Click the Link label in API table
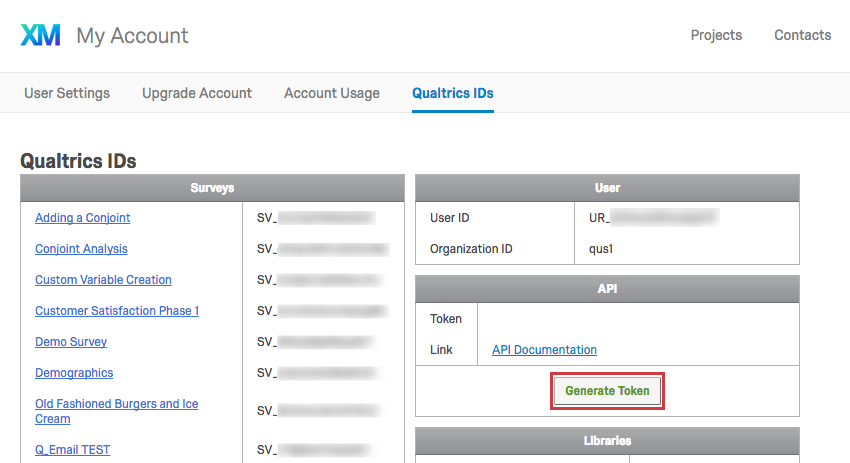Image resolution: width=850 pixels, height=463 pixels. [x=441, y=350]
